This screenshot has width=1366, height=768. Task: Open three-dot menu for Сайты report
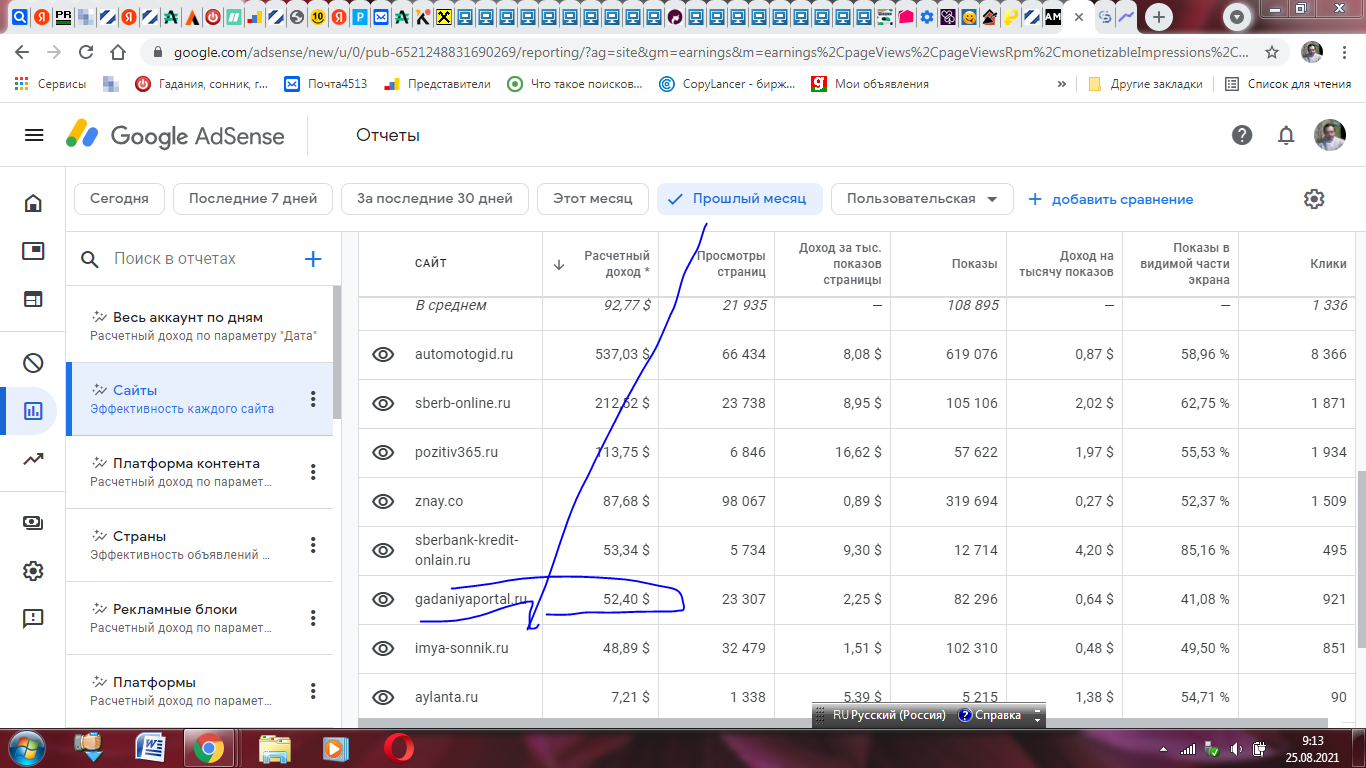(313, 399)
